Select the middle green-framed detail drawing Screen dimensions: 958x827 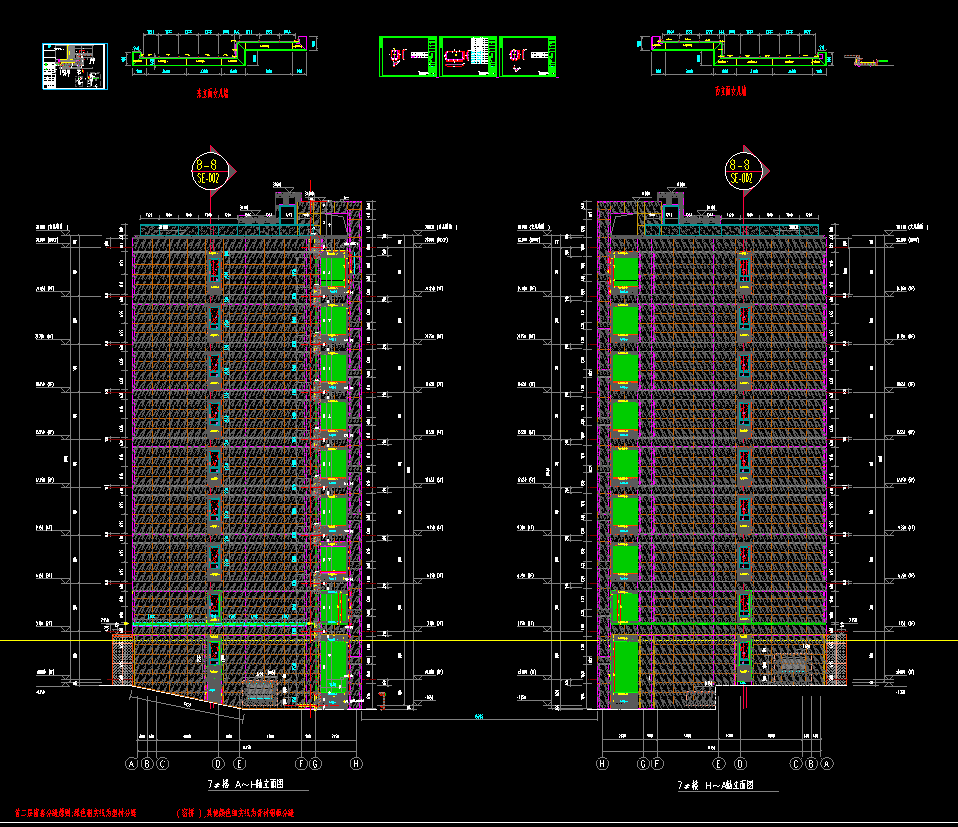468,56
